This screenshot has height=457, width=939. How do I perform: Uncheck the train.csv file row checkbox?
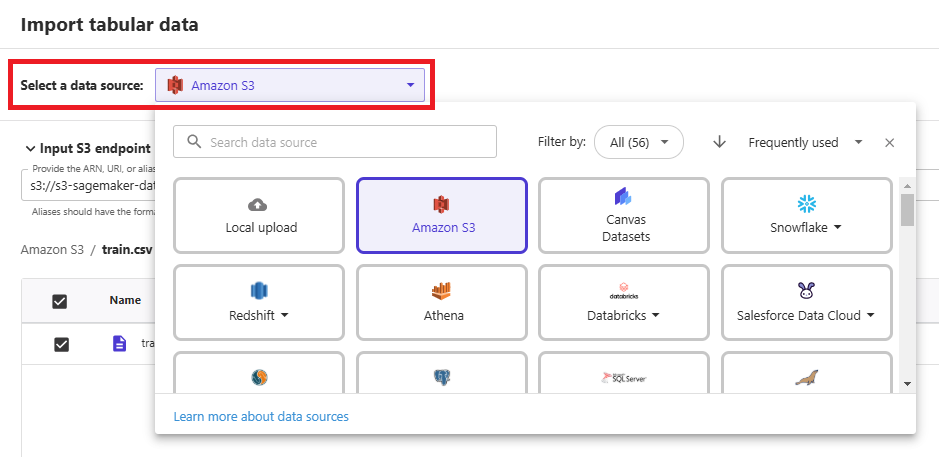click(x=62, y=344)
